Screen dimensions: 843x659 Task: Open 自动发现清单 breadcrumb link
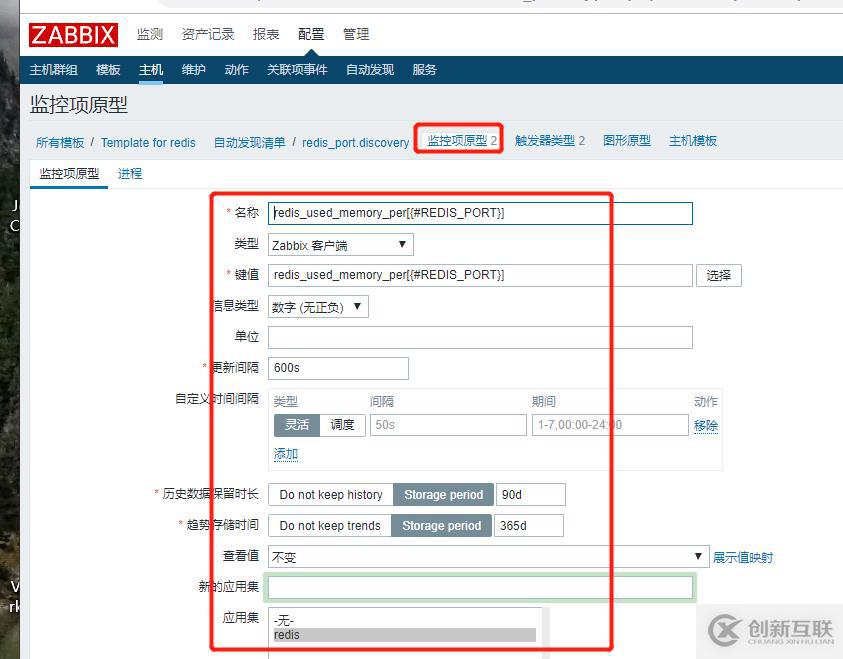[x=249, y=142]
